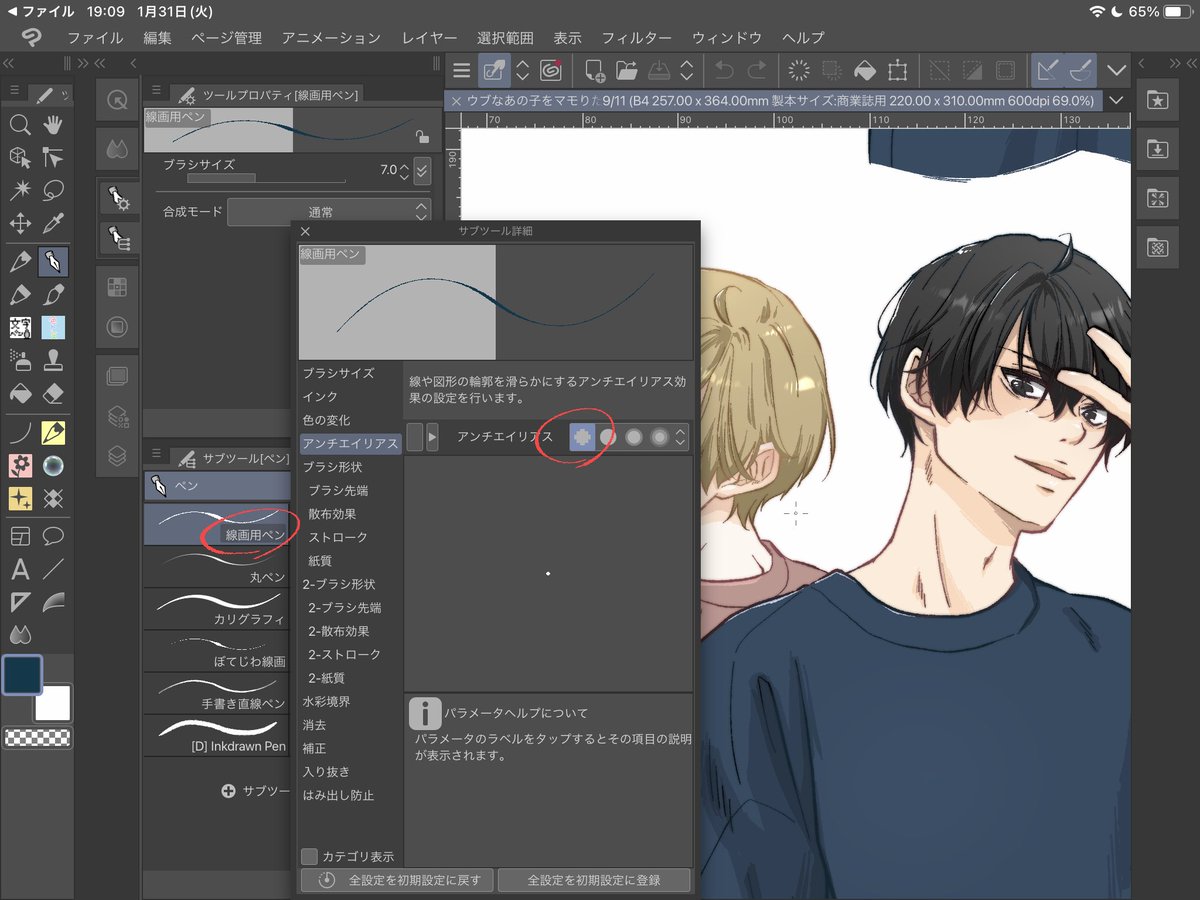Select the 補正 category in sub tool detail
Image resolution: width=1200 pixels, height=900 pixels.
(314, 748)
